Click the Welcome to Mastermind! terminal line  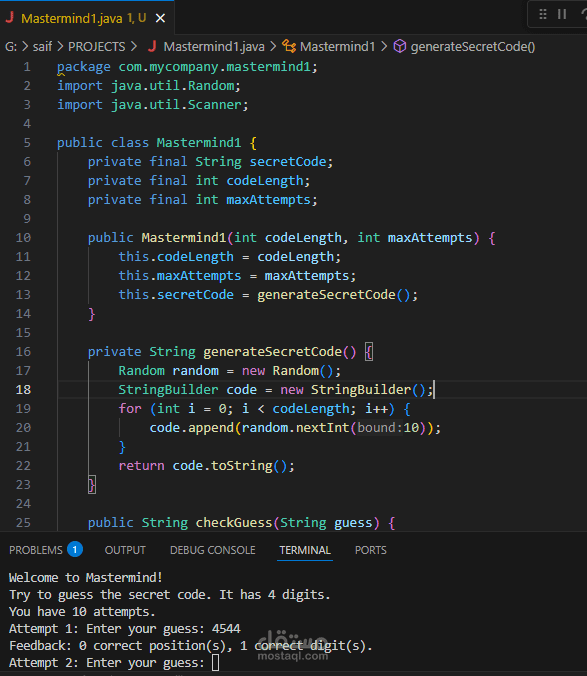click(86, 578)
